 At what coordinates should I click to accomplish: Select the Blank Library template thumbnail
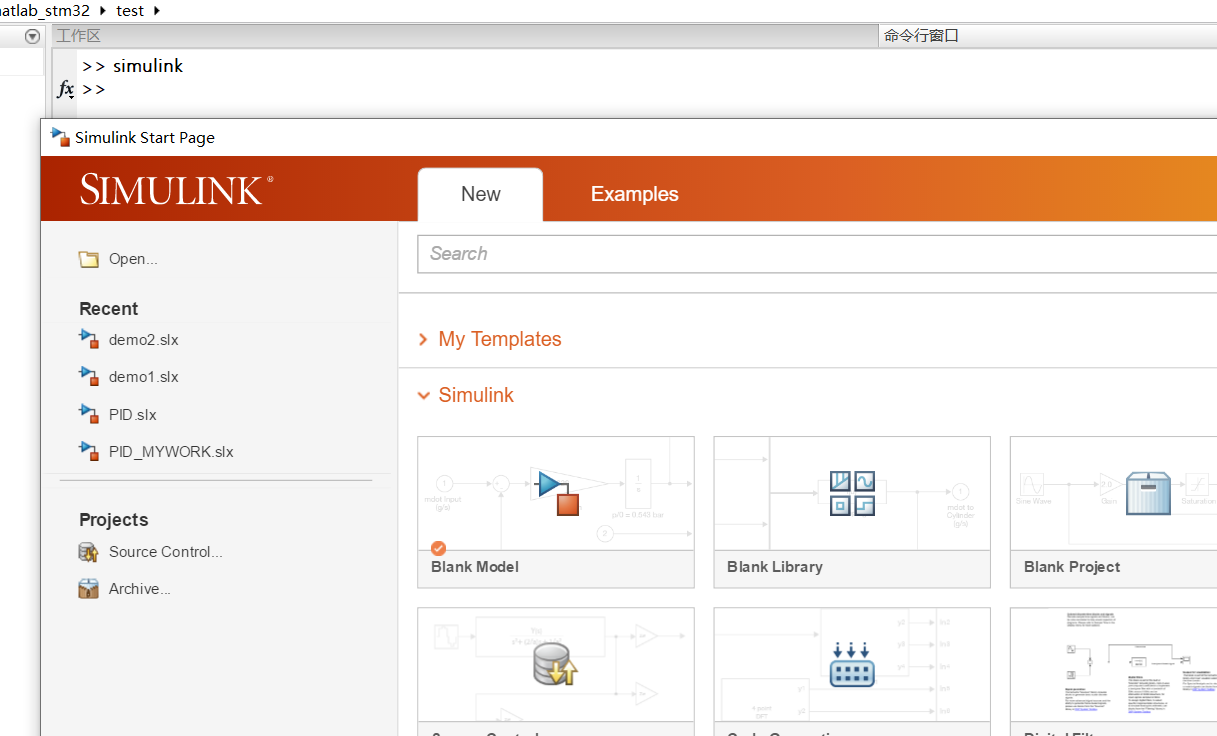(852, 493)
